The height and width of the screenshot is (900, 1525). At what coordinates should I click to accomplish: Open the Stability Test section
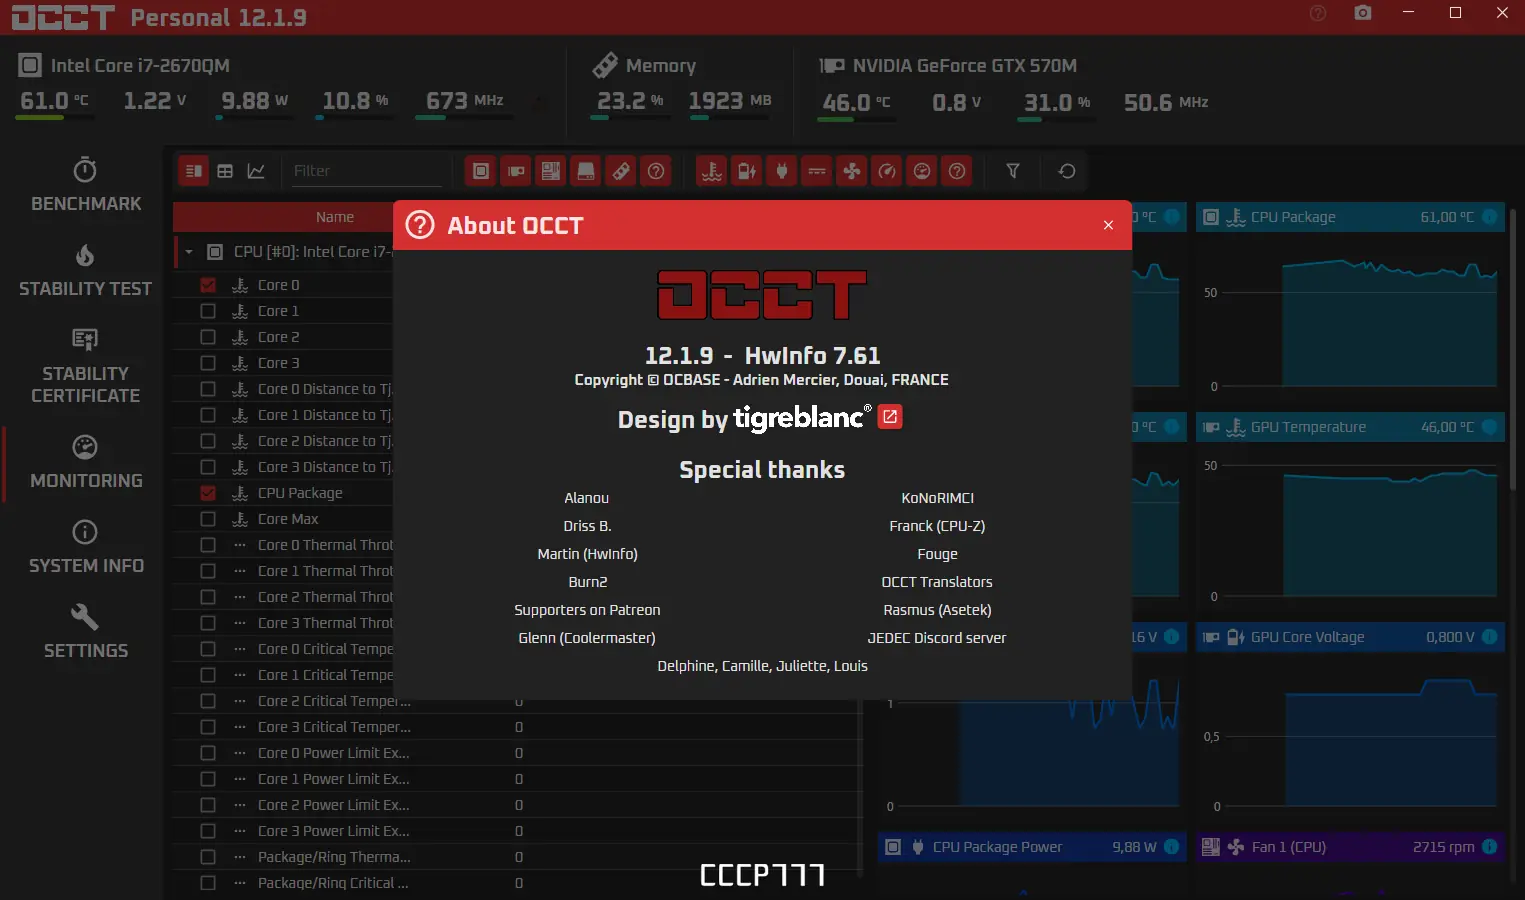[x=86, y=271]
